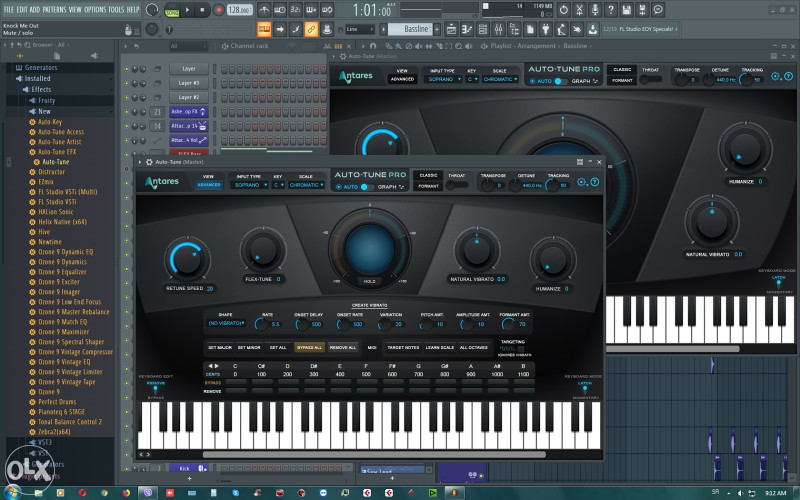Start playback with the play button
This screenshot has width=800, height=500.
(x=187, y=10)
